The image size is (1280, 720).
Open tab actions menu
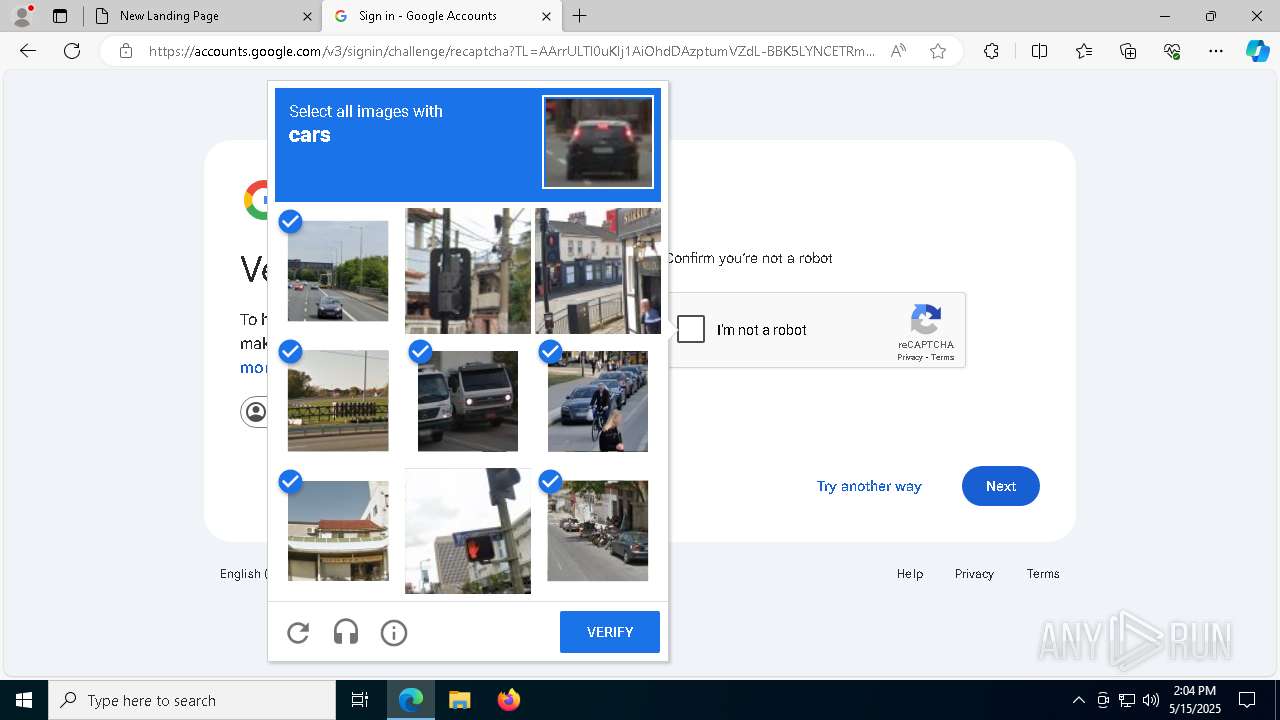(60, 16)
